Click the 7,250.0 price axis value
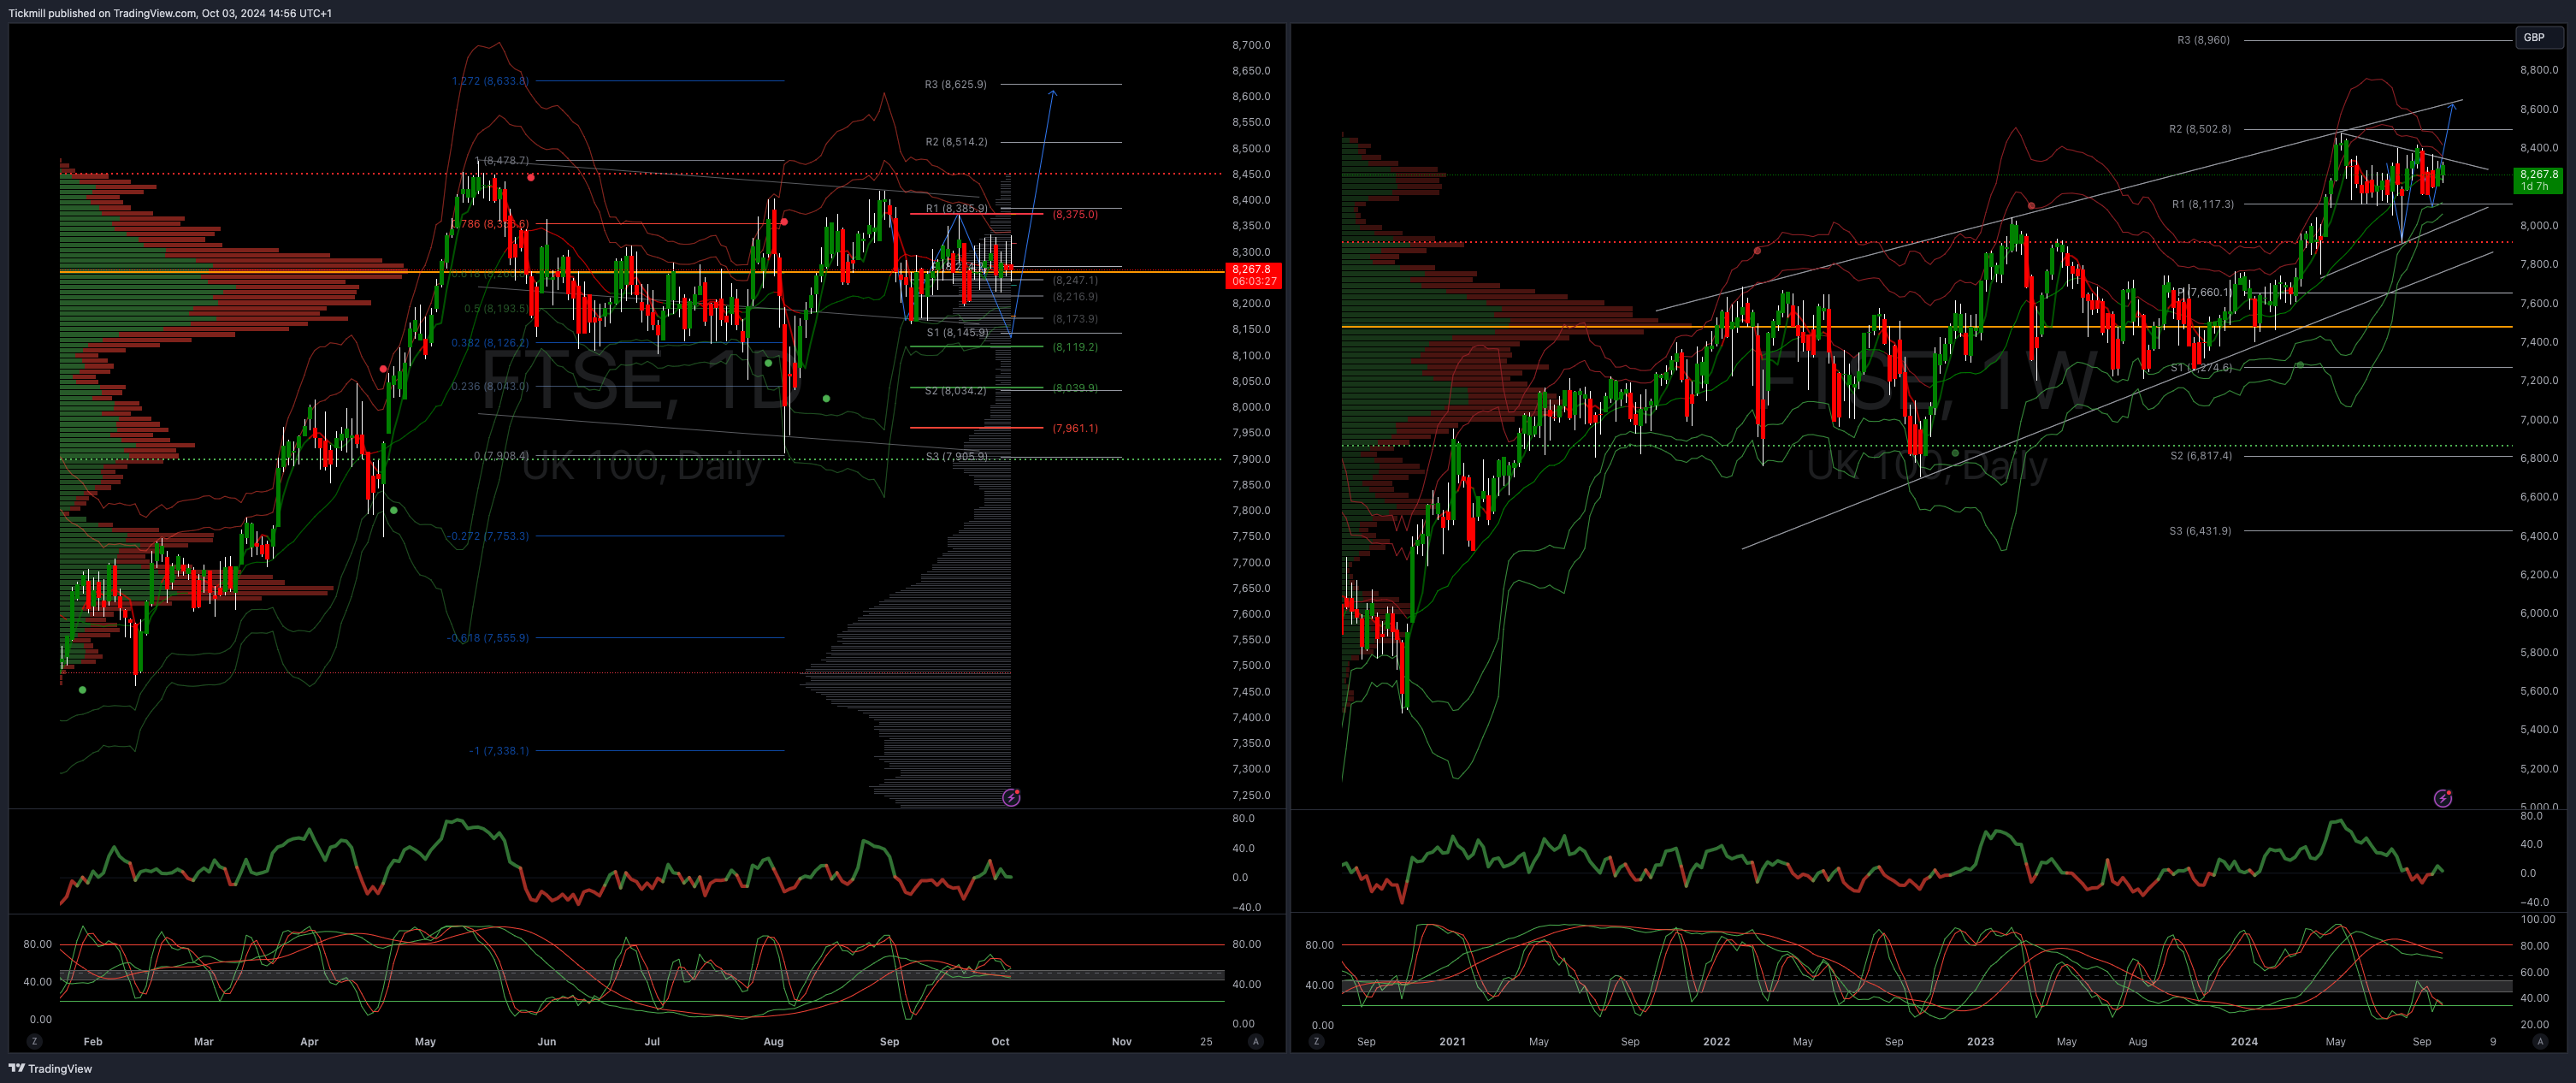This screenshot has height=1083, width=2576. pyautogui.click(x=1251, y=795)
